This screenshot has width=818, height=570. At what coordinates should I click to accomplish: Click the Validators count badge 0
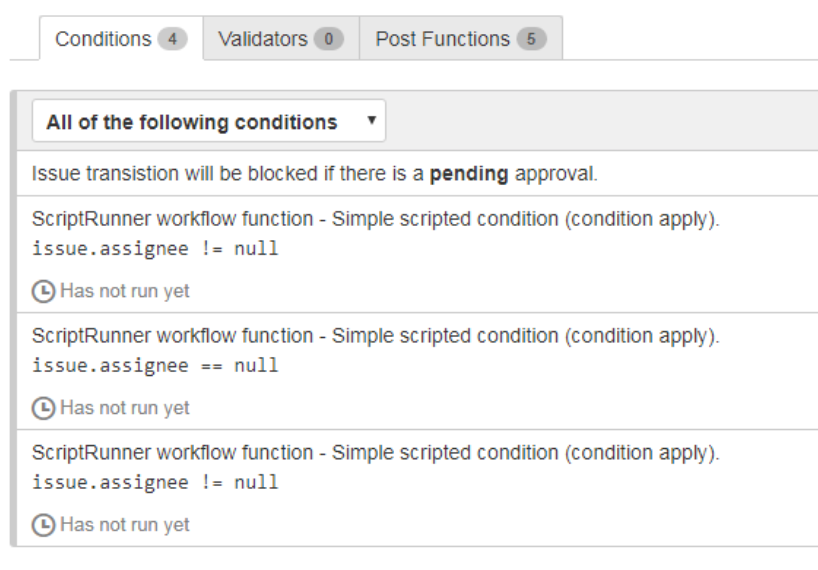point(329,39)
